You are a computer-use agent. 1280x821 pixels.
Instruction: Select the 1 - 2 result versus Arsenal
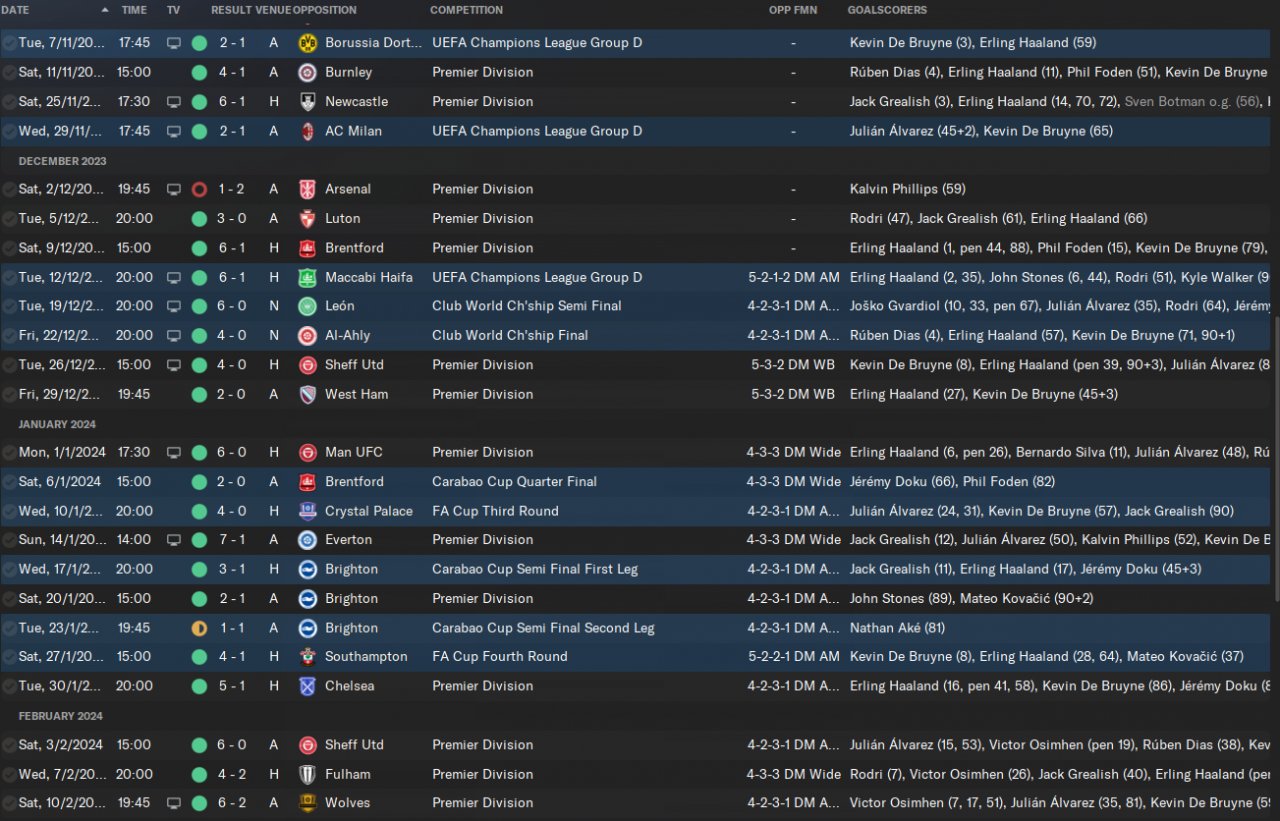point(232,189)
